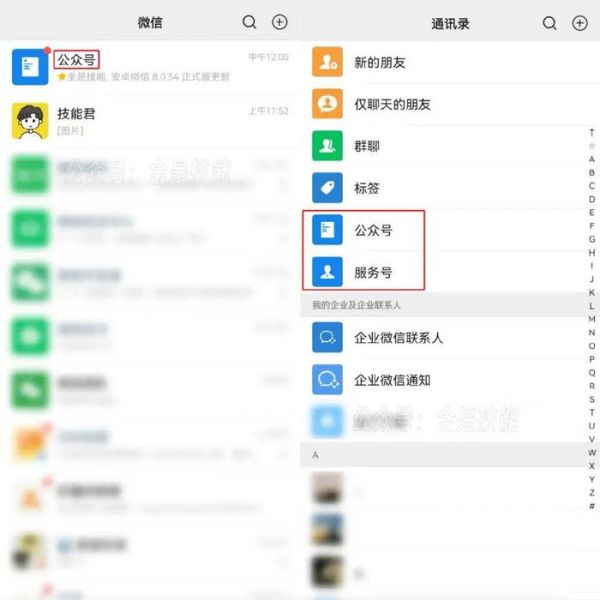Open the 新的朋友 orange icon entry

(327, 62)
